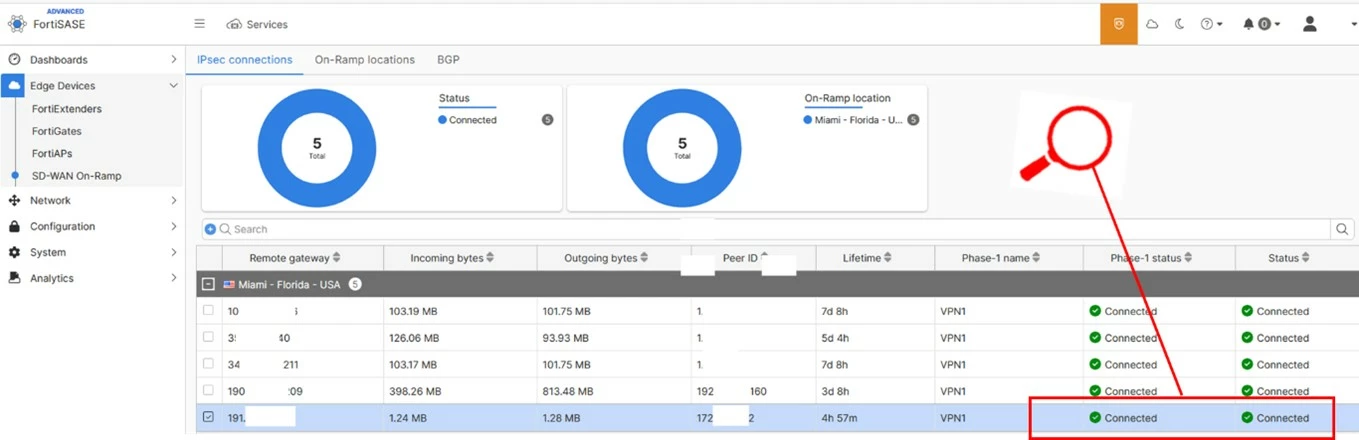This screenshot has width=1359, height=440.
Task: Click the Miami - Florida legend entry
Action: coord(853,120)
